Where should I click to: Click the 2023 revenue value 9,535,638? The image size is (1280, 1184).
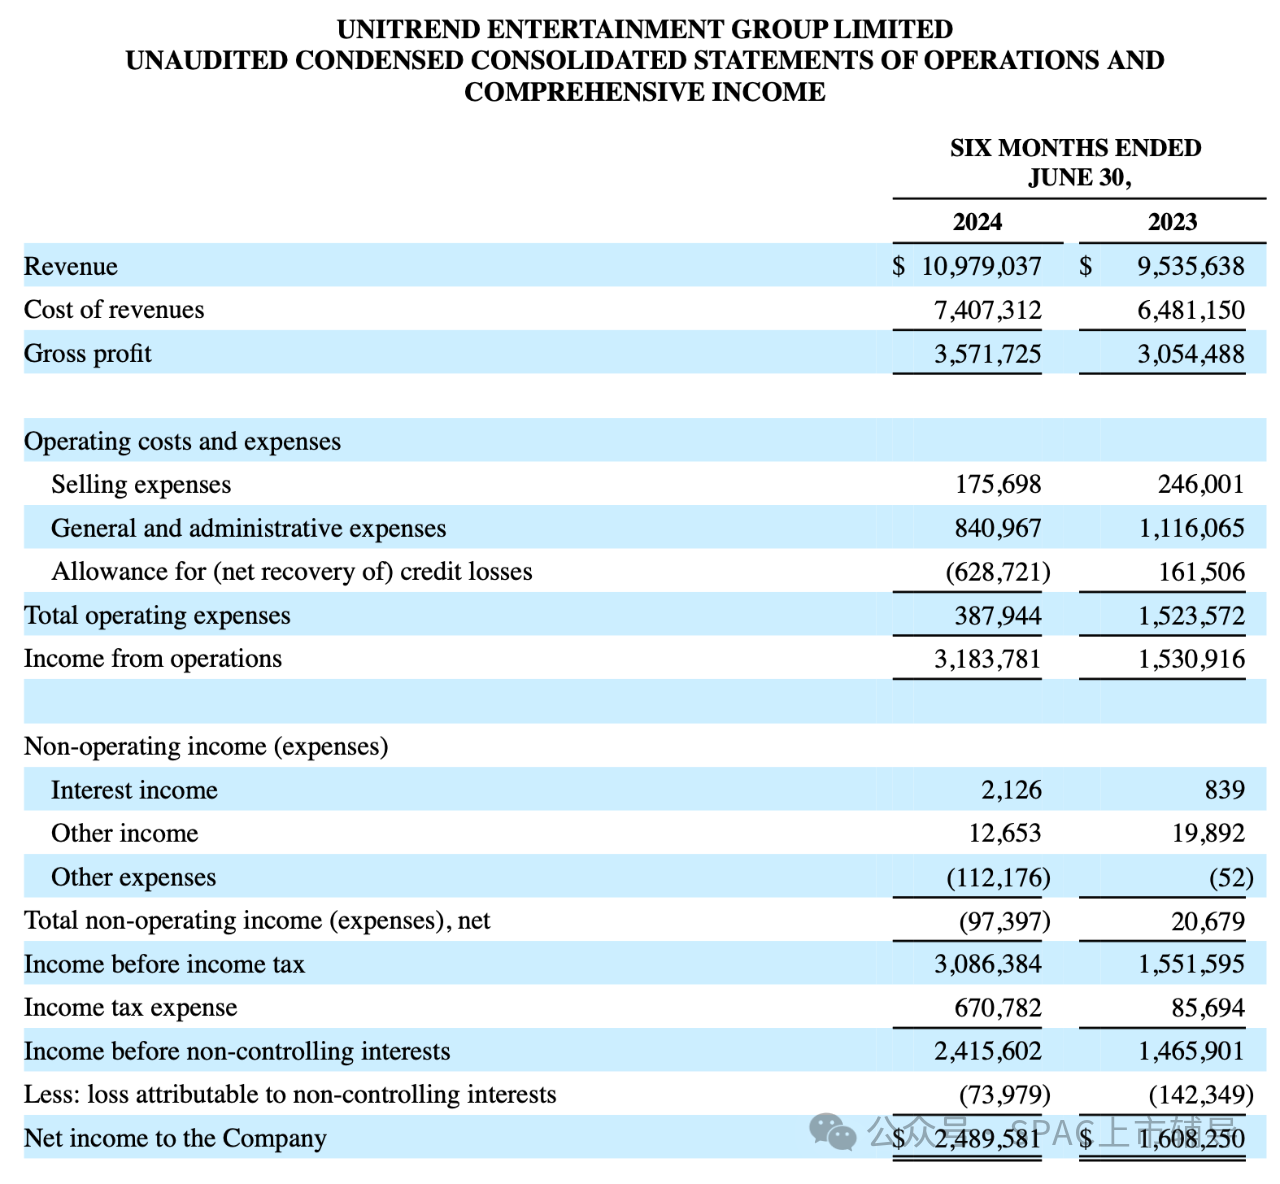click(1191, 267)
